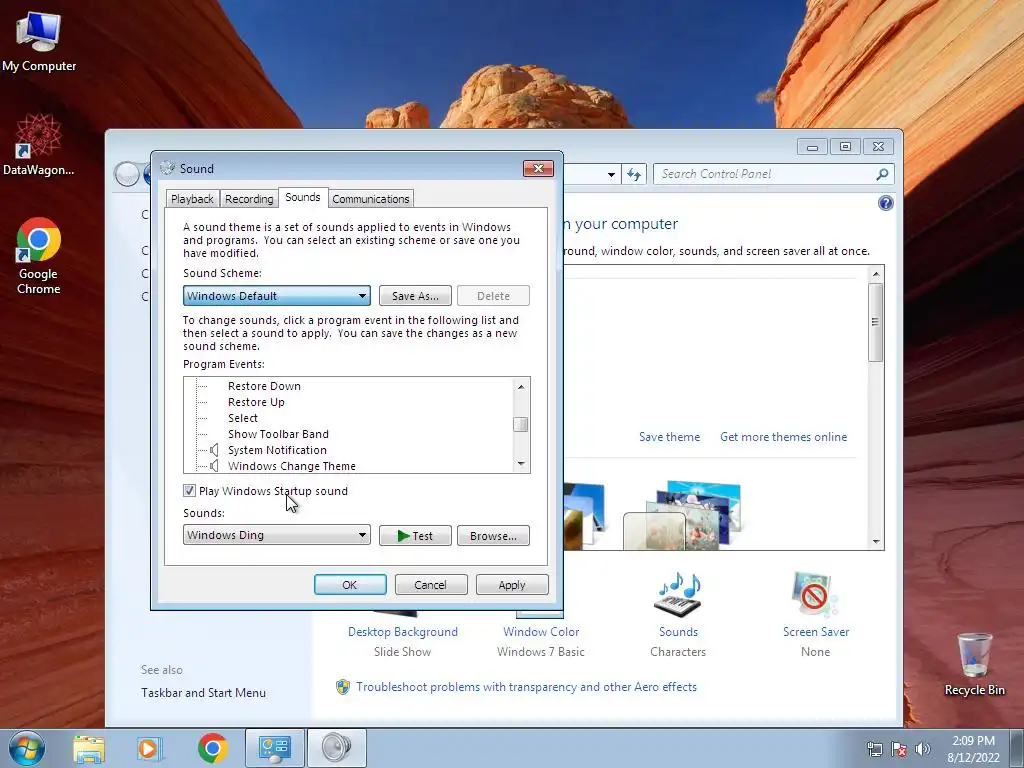Select the Sound speaker taskbar button
1024x768 pixels.
tap(337, 748)
